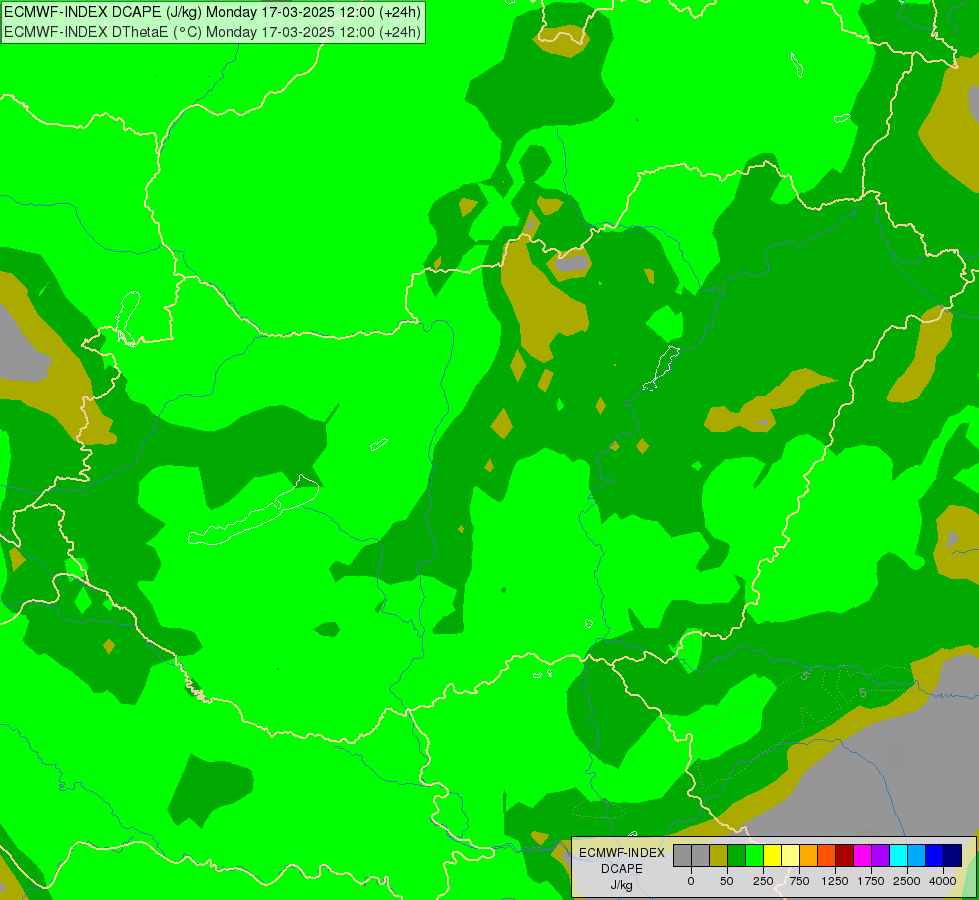
Task: Click the legend value '750'
Action: pos(799,881)
